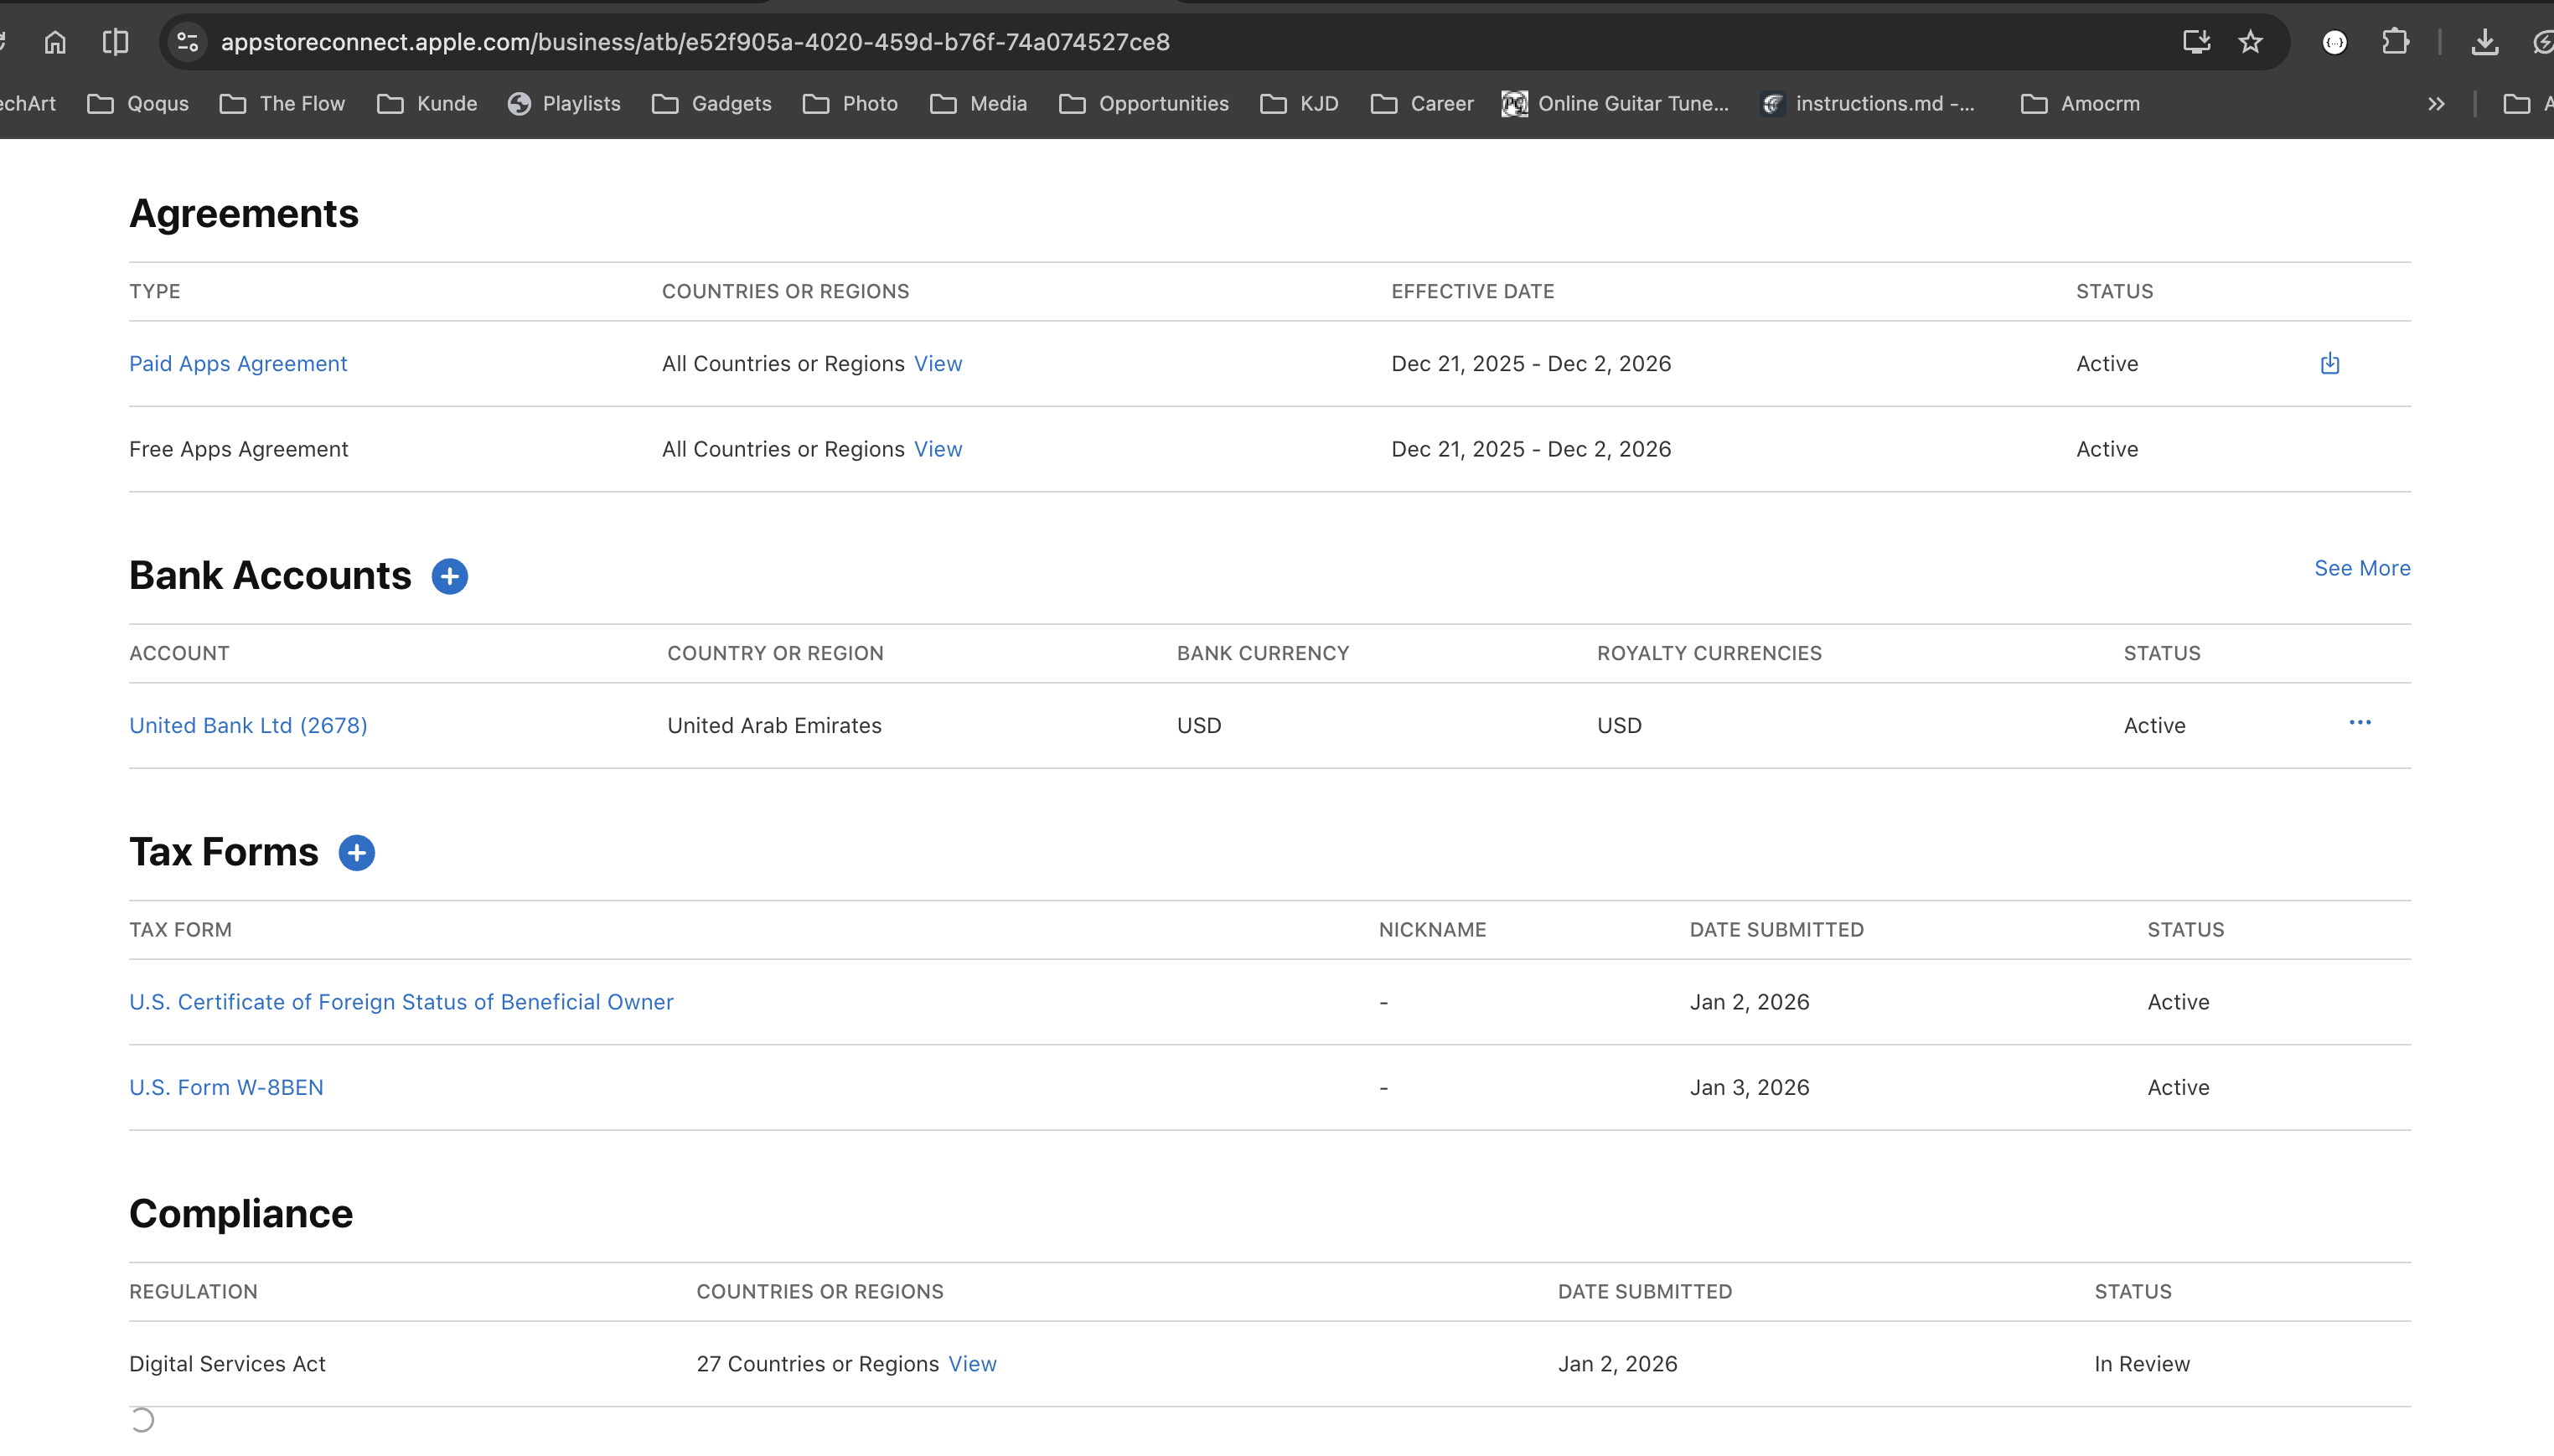
Task: Open browser extensions puzzle icon
Action: pos(2395,42)
